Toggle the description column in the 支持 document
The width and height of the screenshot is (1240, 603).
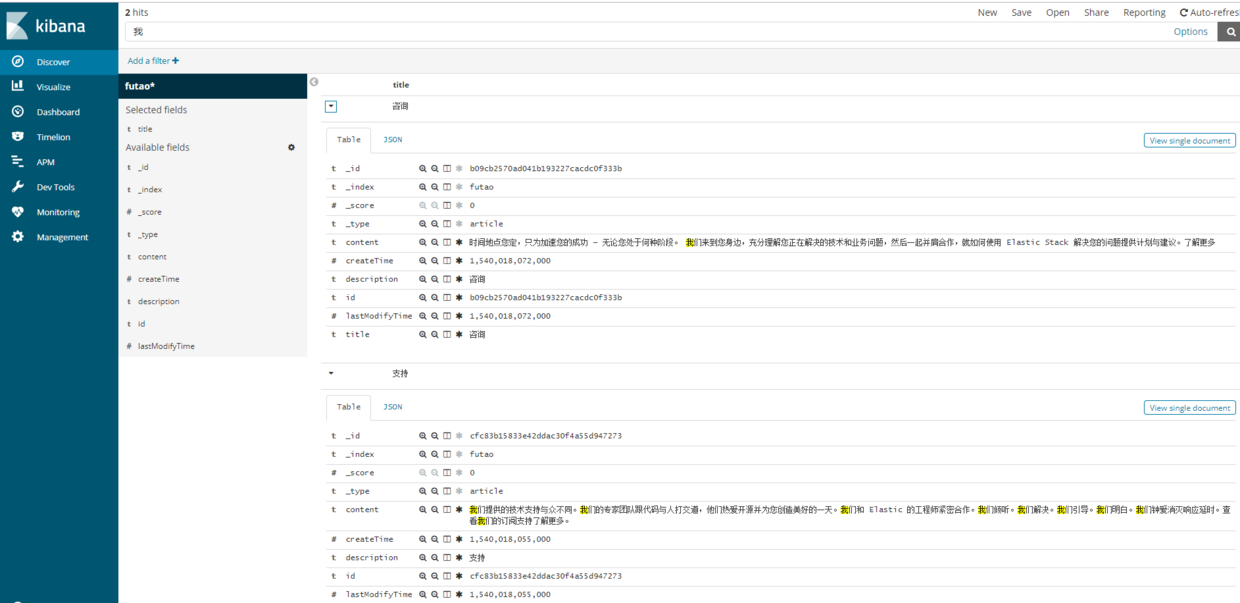pos(447,558)
